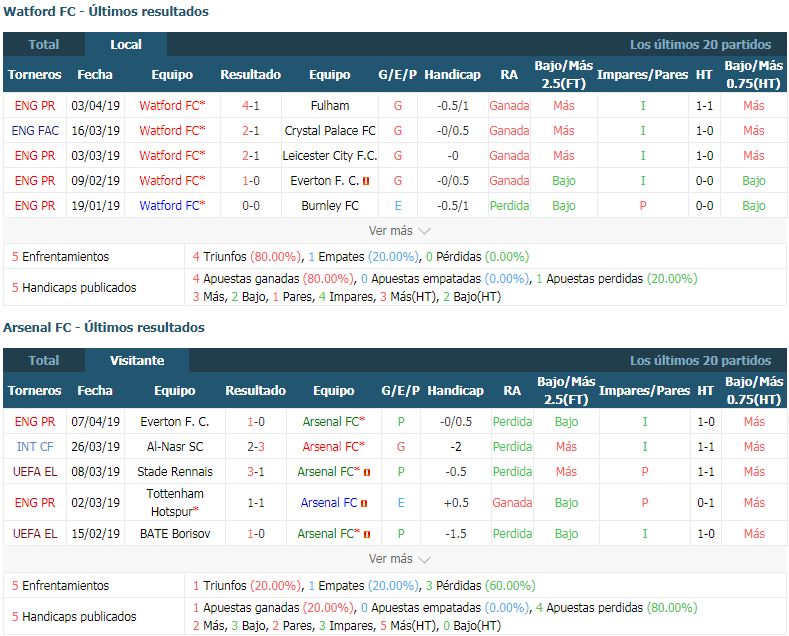This screenshot has height=636, width=789.
Task: Click Watford FC in the Burnley row
Action: [x=172, y=206]
